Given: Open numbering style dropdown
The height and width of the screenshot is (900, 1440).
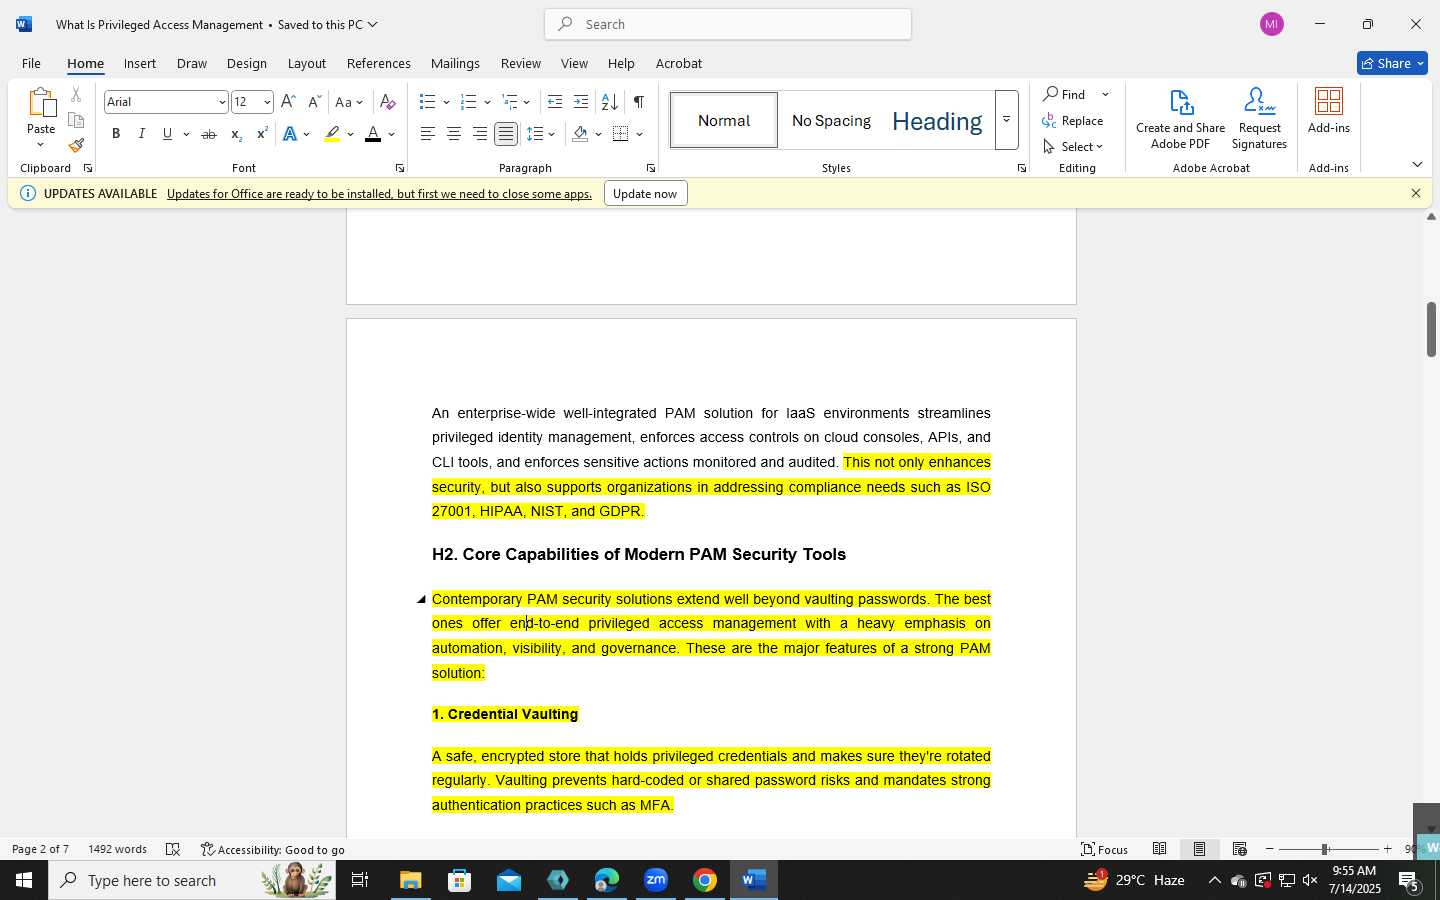Looking at the screenshot, I should click(x=487, y=102).
